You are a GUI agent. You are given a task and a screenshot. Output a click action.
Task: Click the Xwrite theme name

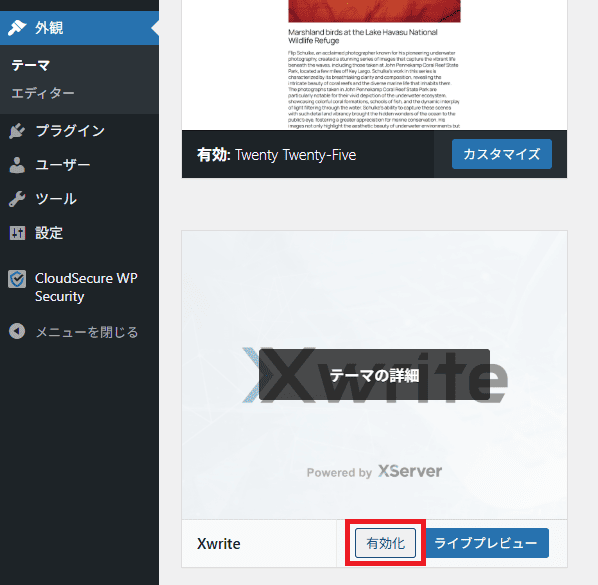[x=219, y=544]
